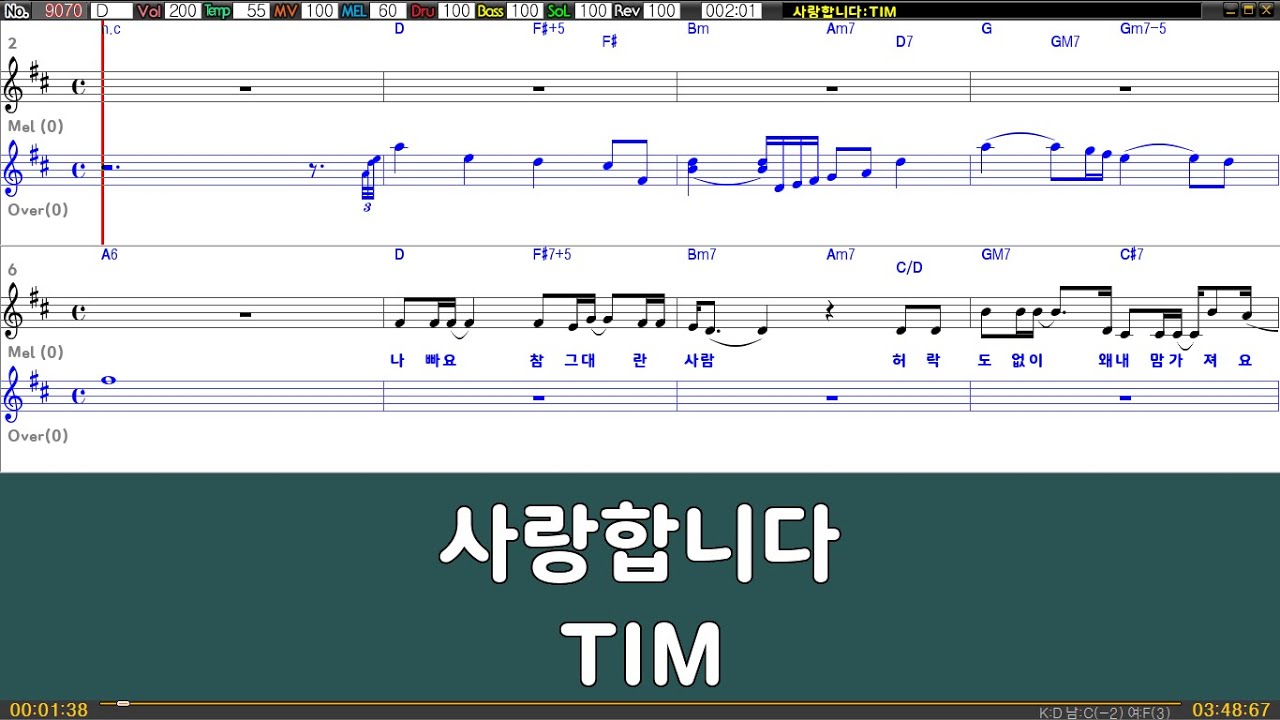Image resolution: width=1280 pixels, height=720 pixels.
Task: Select the Dru value 100
Action: (x=456, y=11)
